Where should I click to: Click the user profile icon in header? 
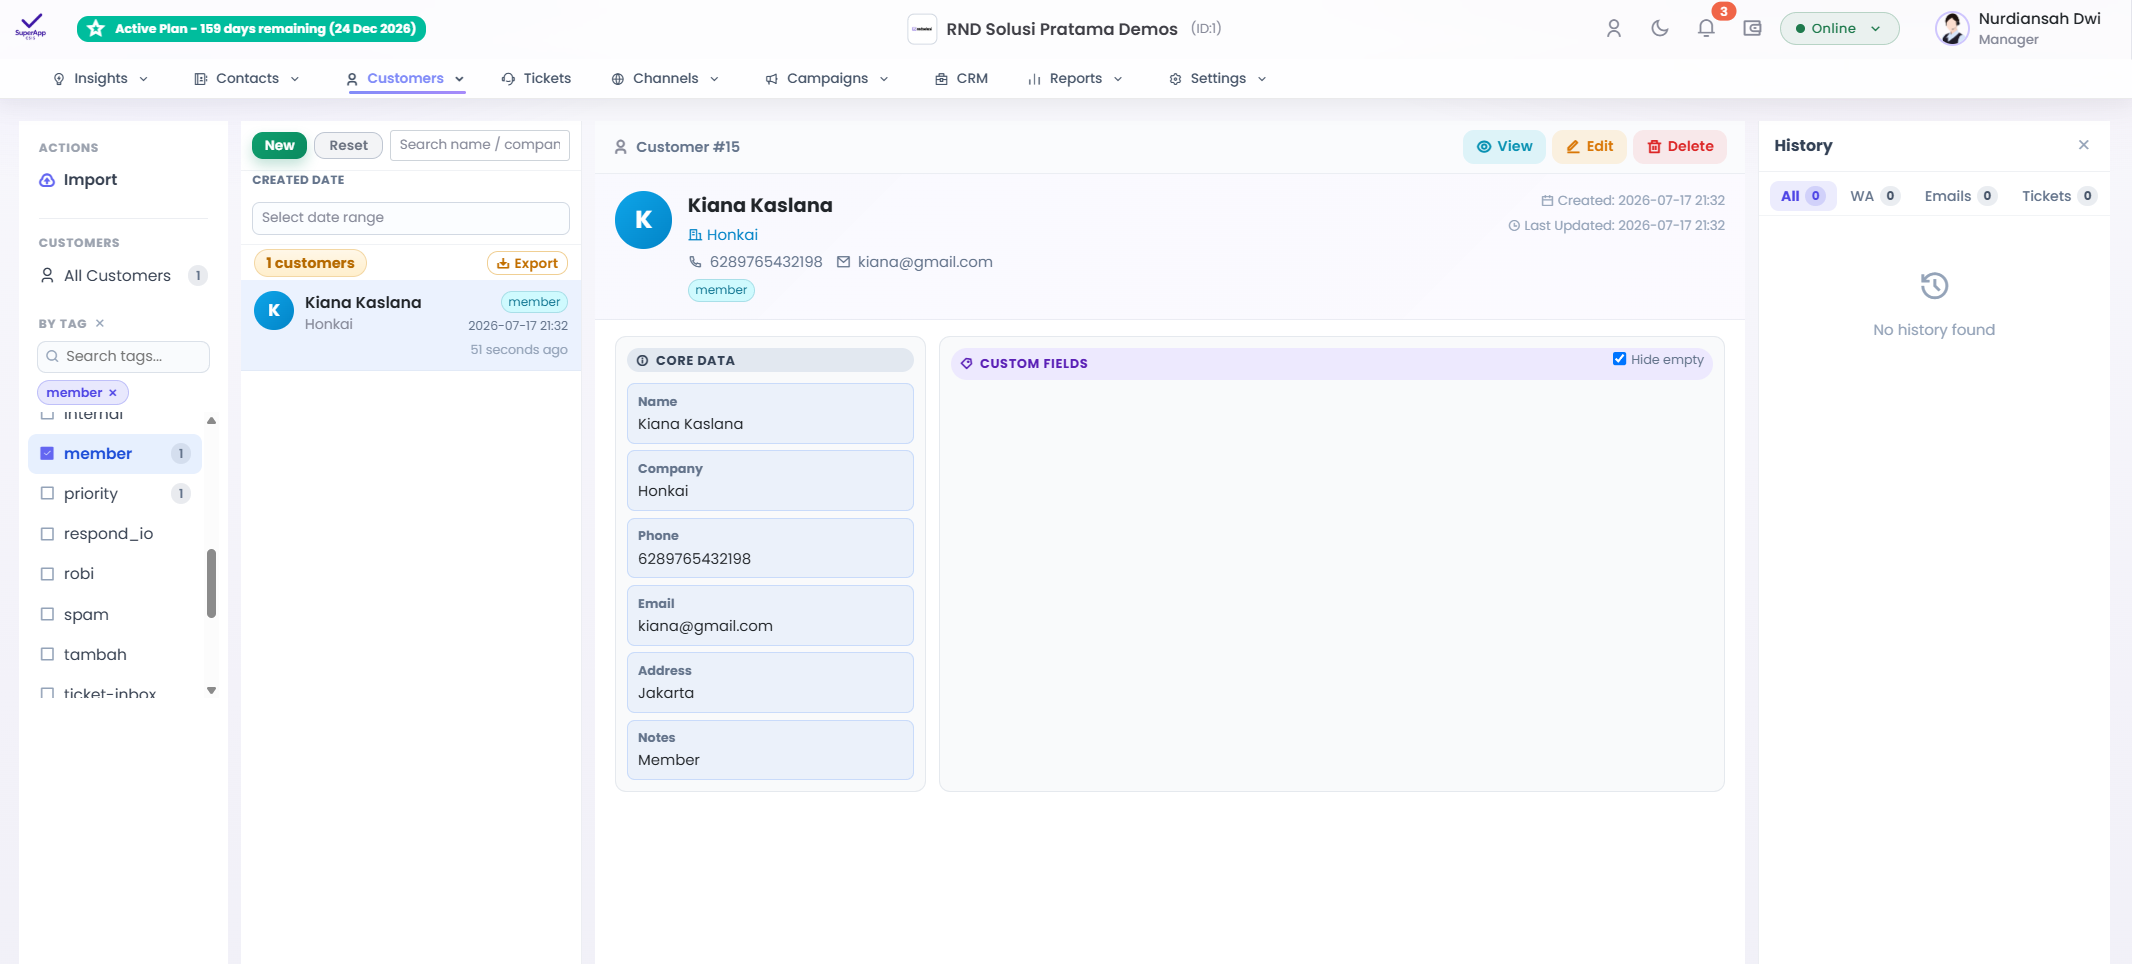pyautogui.click(x=1614, y=28)
